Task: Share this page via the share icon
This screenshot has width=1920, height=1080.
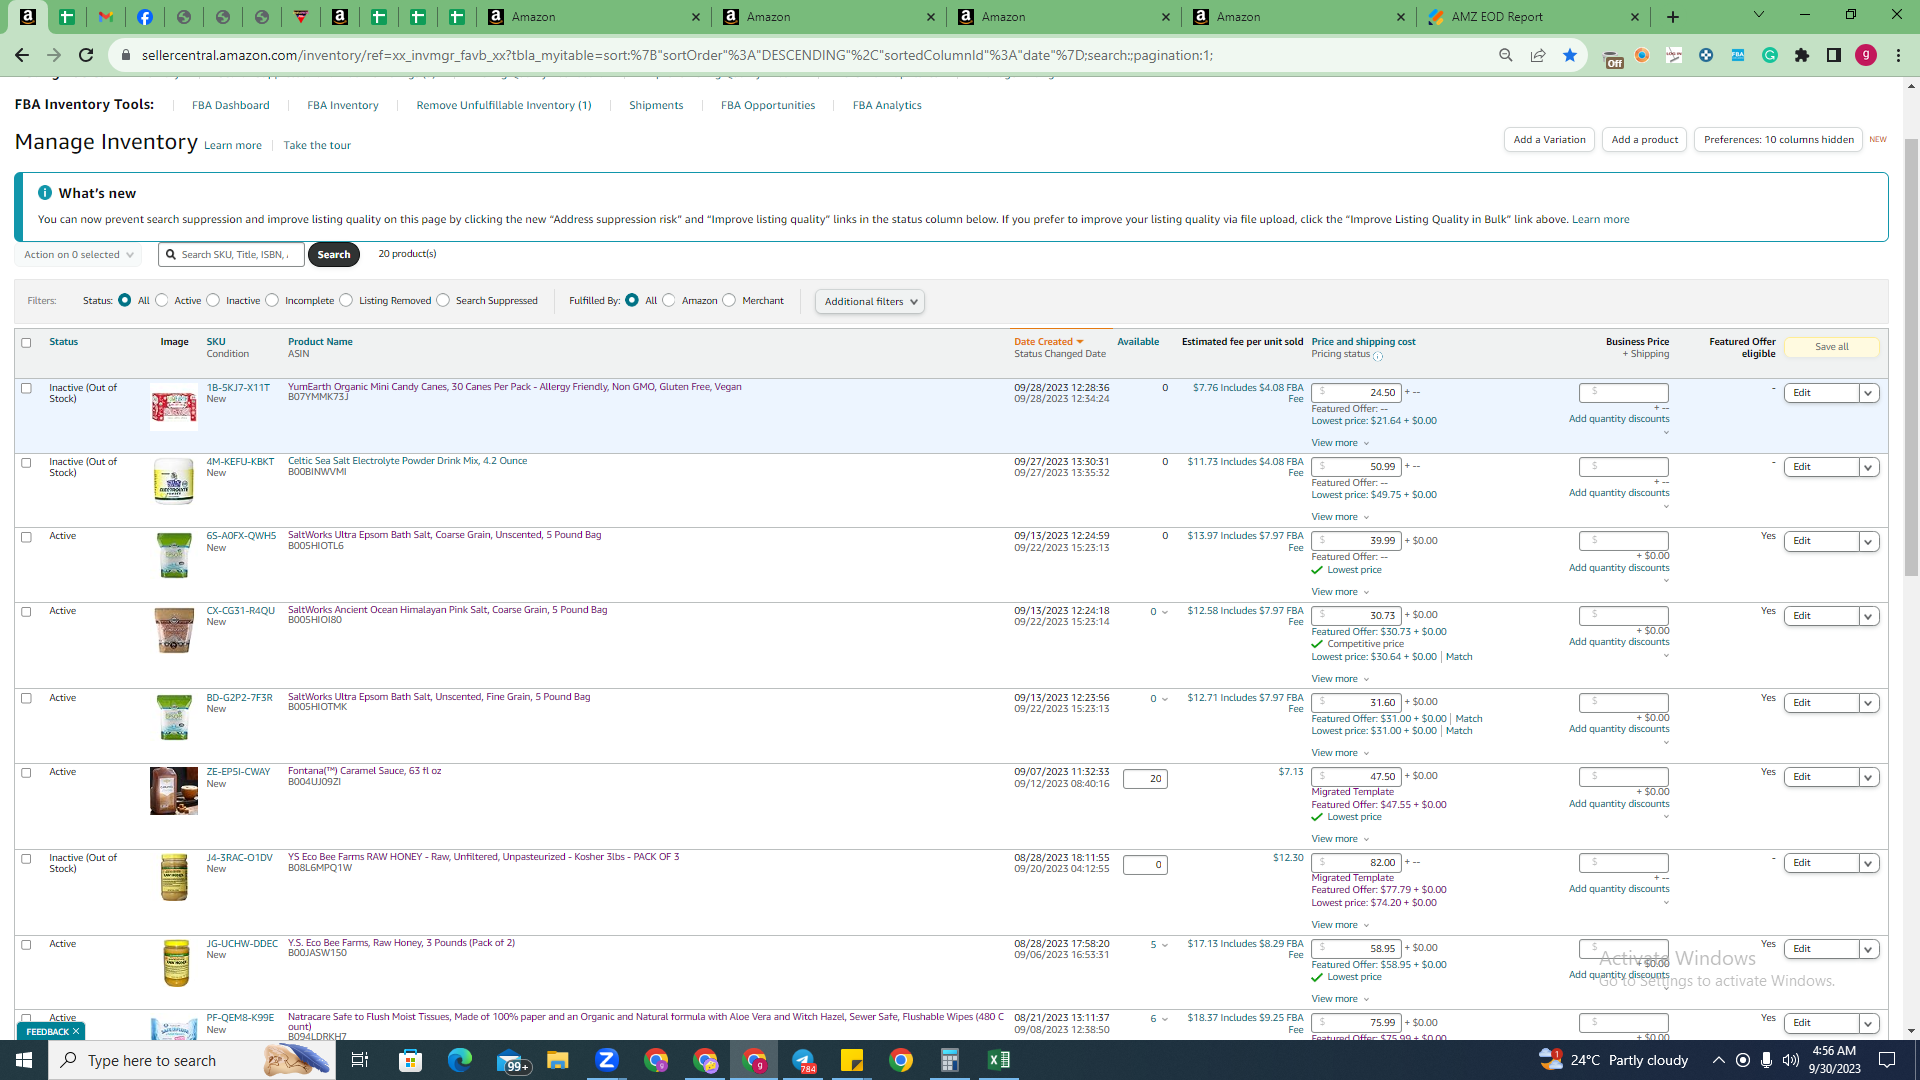Action: point(1538,55)
